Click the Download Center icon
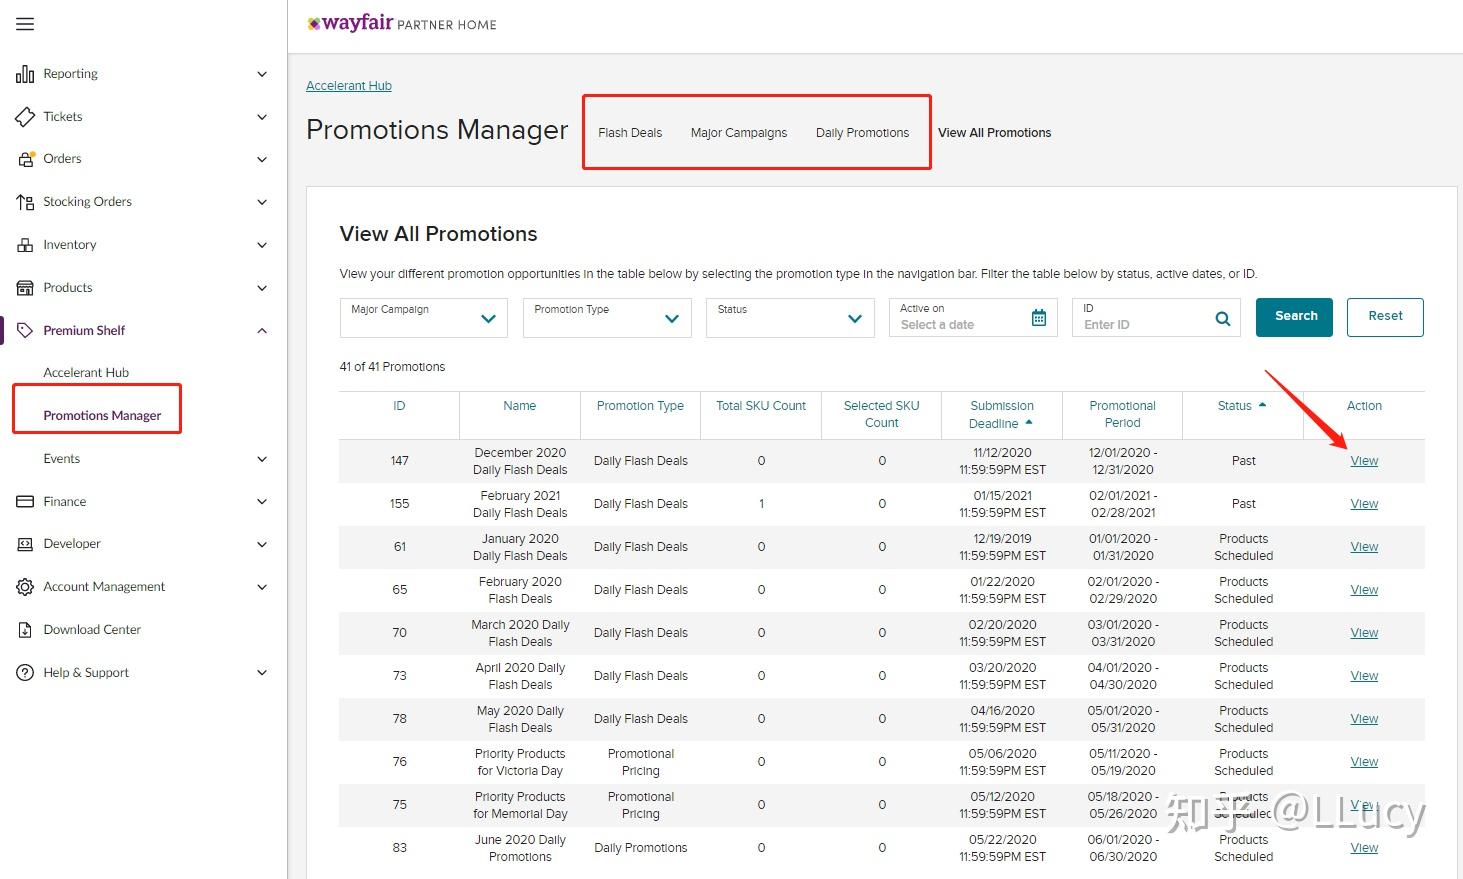Screen dimensions: 1463x879 (x=25, y=630)
